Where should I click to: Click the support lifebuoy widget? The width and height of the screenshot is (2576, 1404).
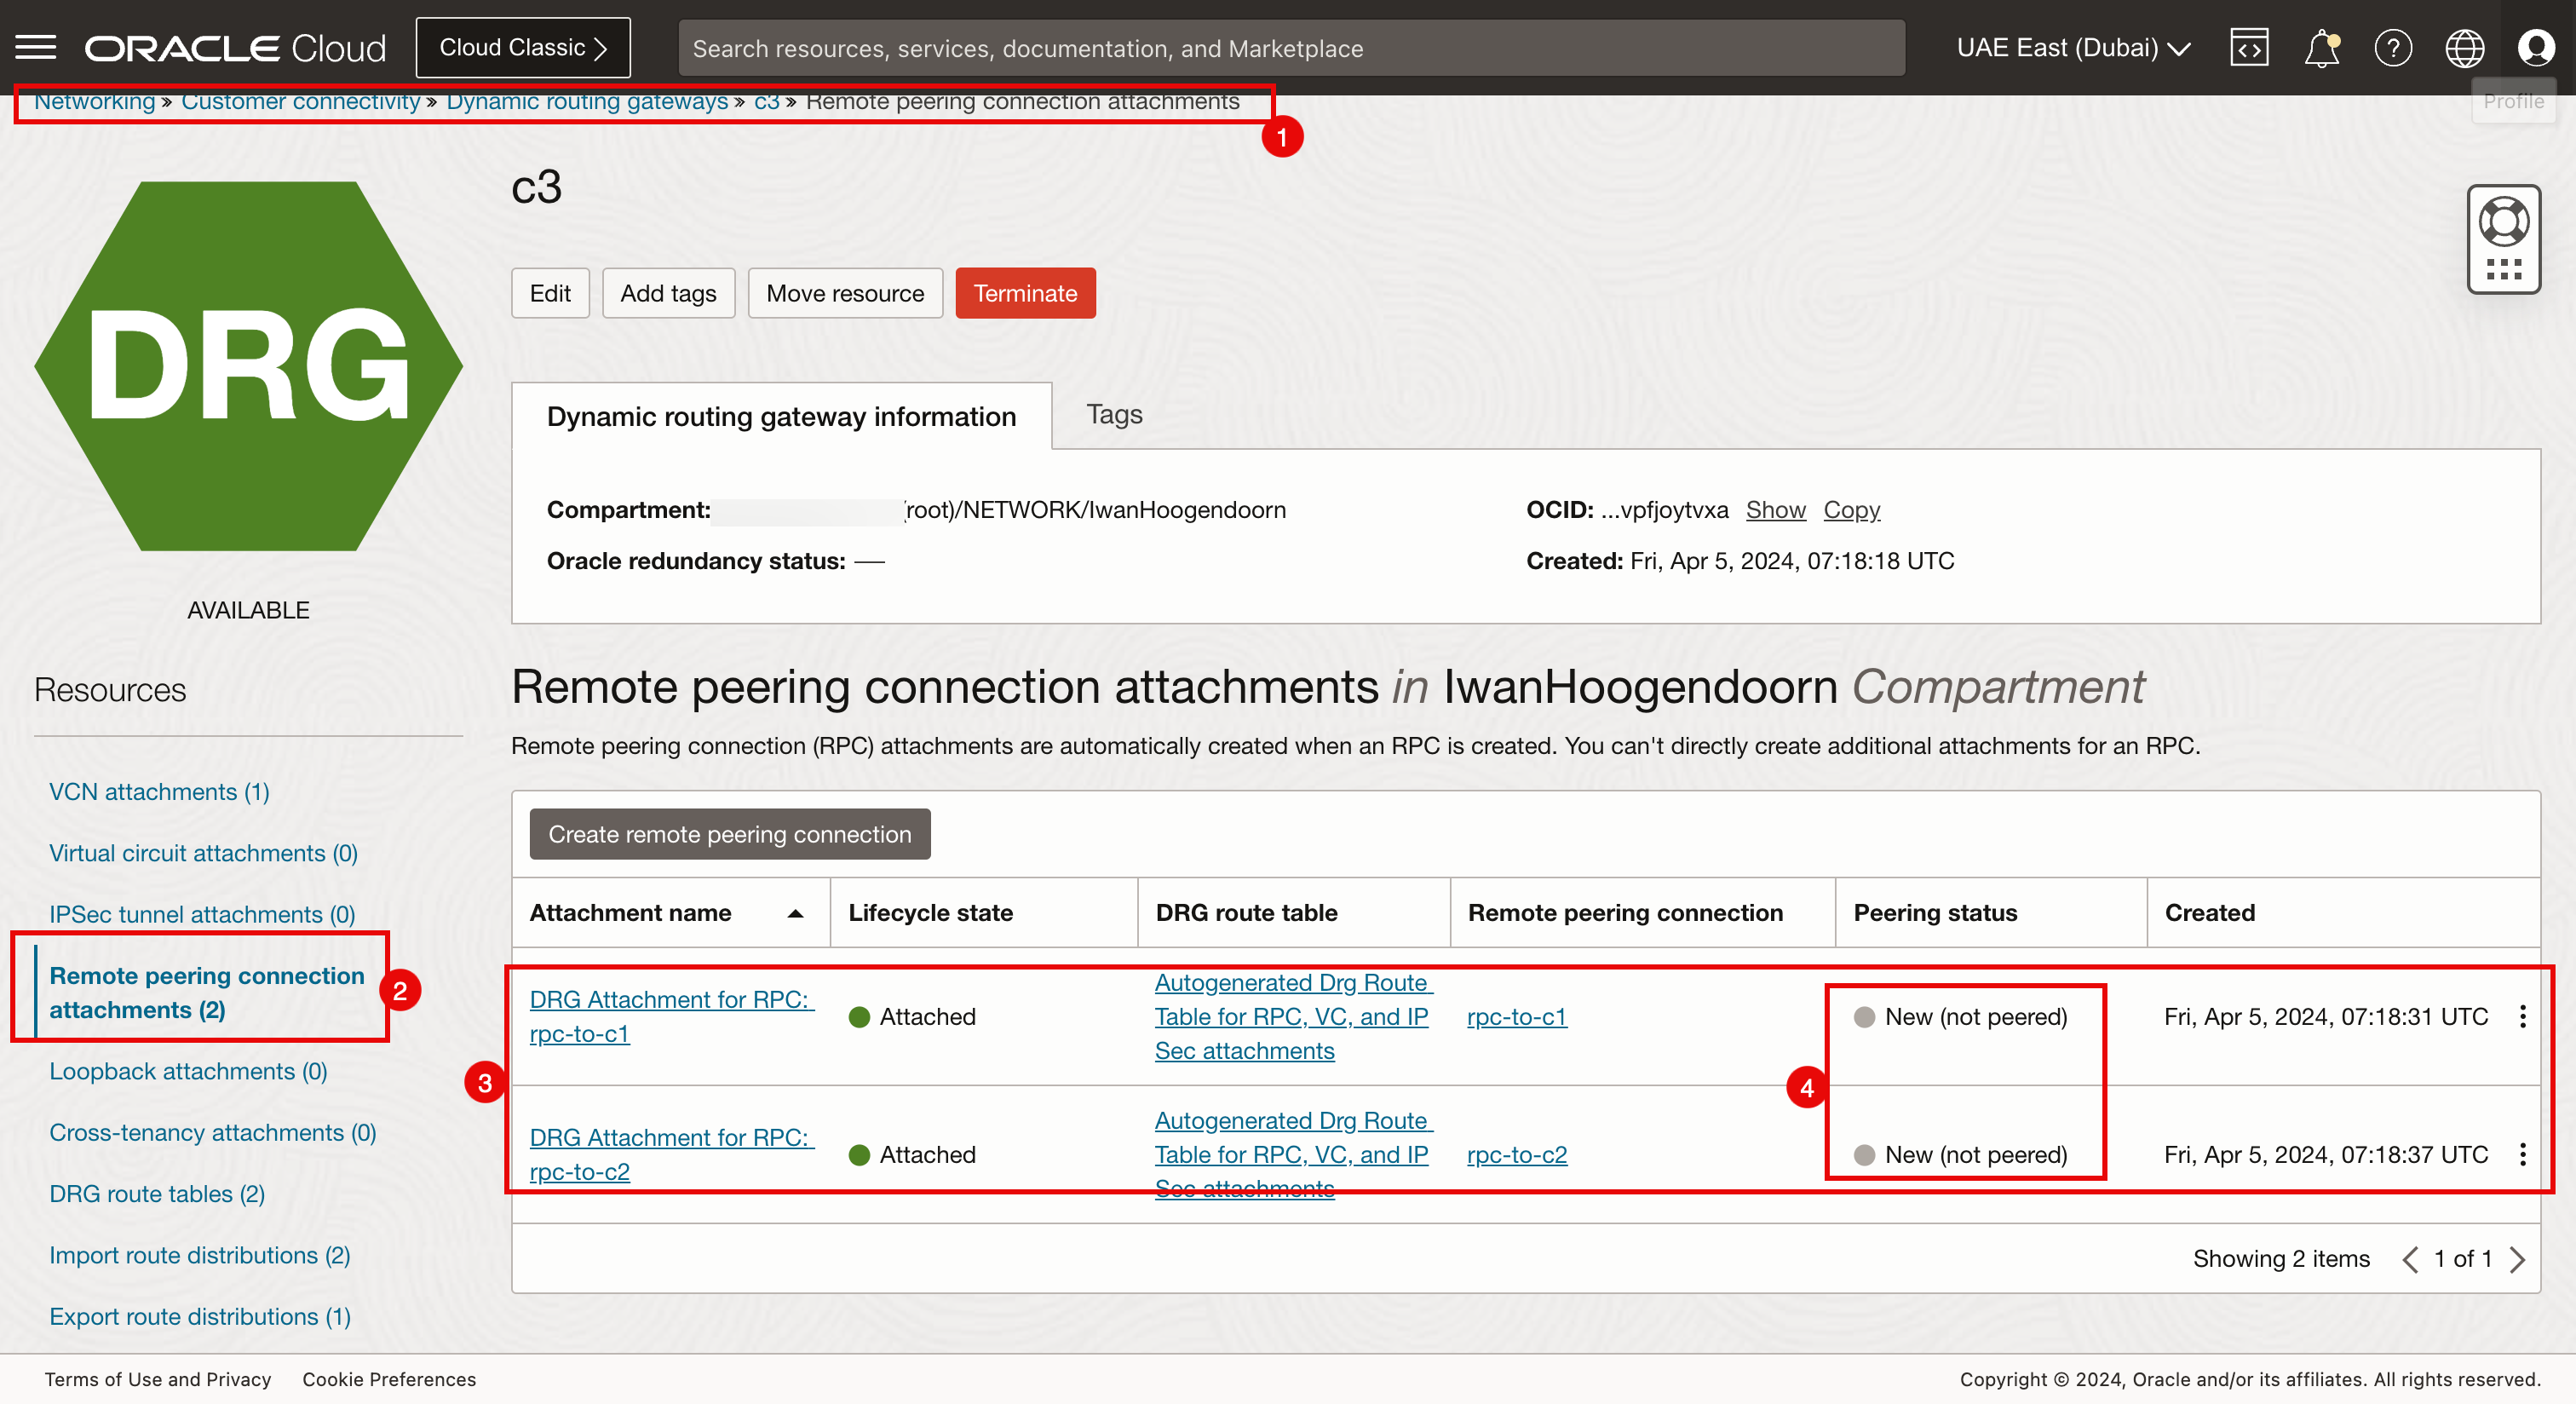click(x=2503, y=222)
